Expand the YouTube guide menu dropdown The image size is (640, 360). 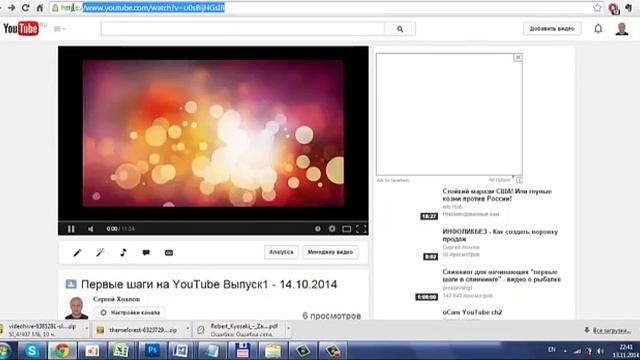pos(60,29)
